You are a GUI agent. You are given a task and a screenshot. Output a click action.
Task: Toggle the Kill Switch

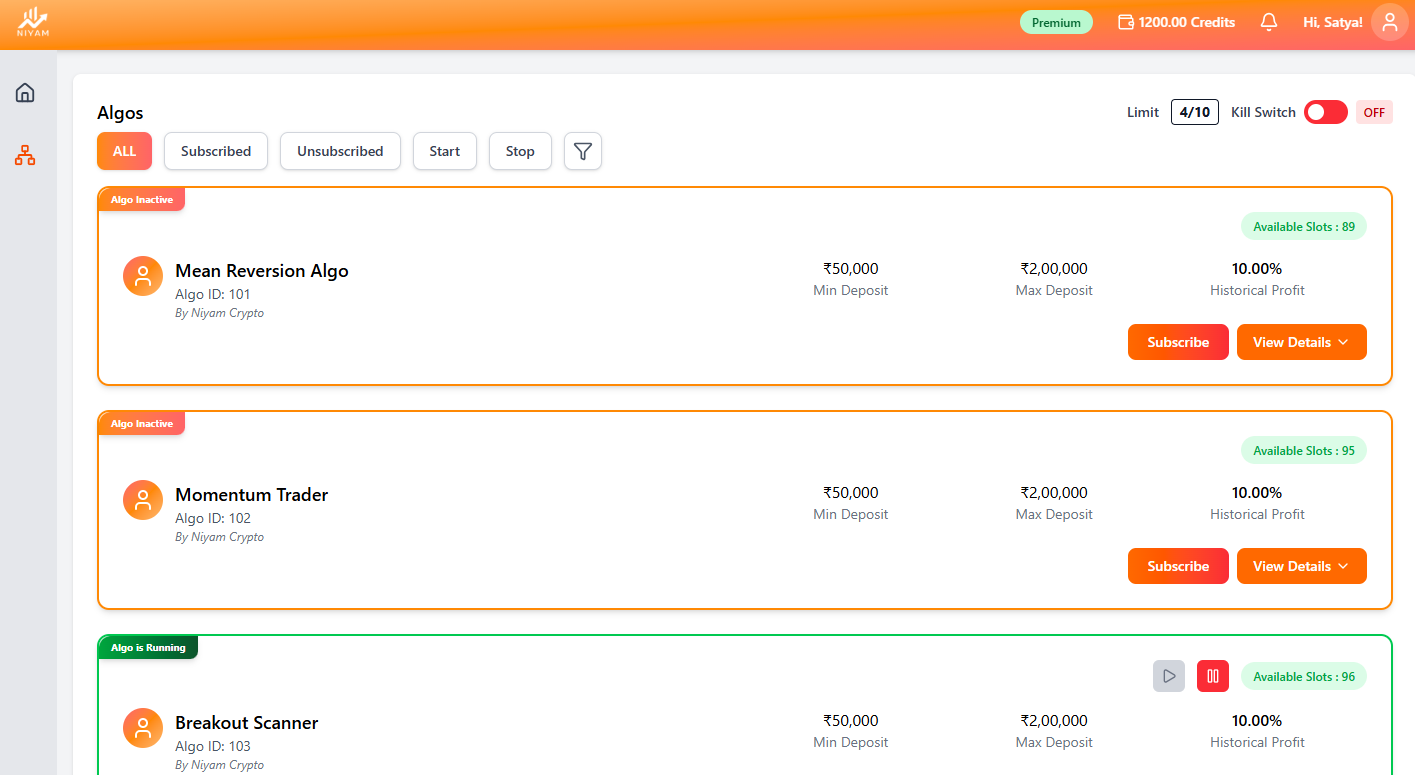click(x=1325, y=112)
